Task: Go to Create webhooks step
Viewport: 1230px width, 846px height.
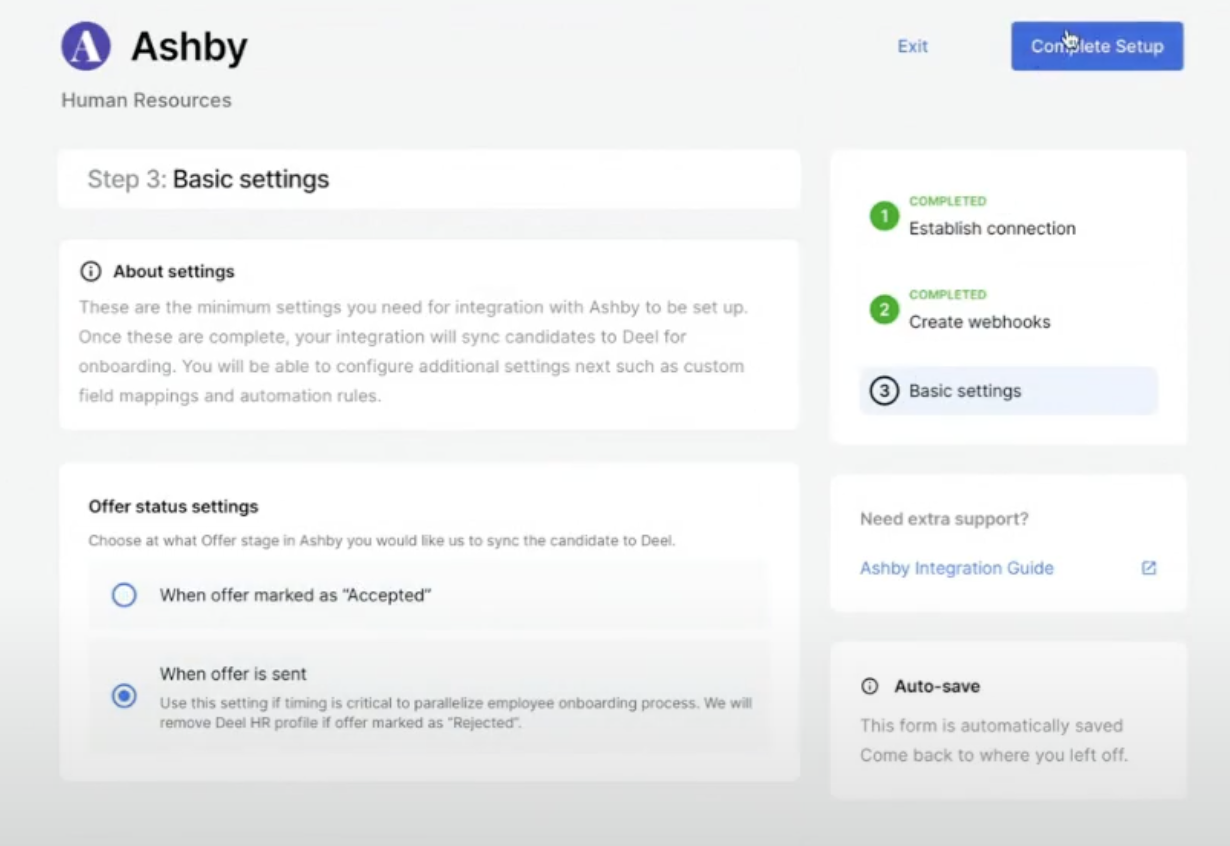Action: [x=980, y=322]
